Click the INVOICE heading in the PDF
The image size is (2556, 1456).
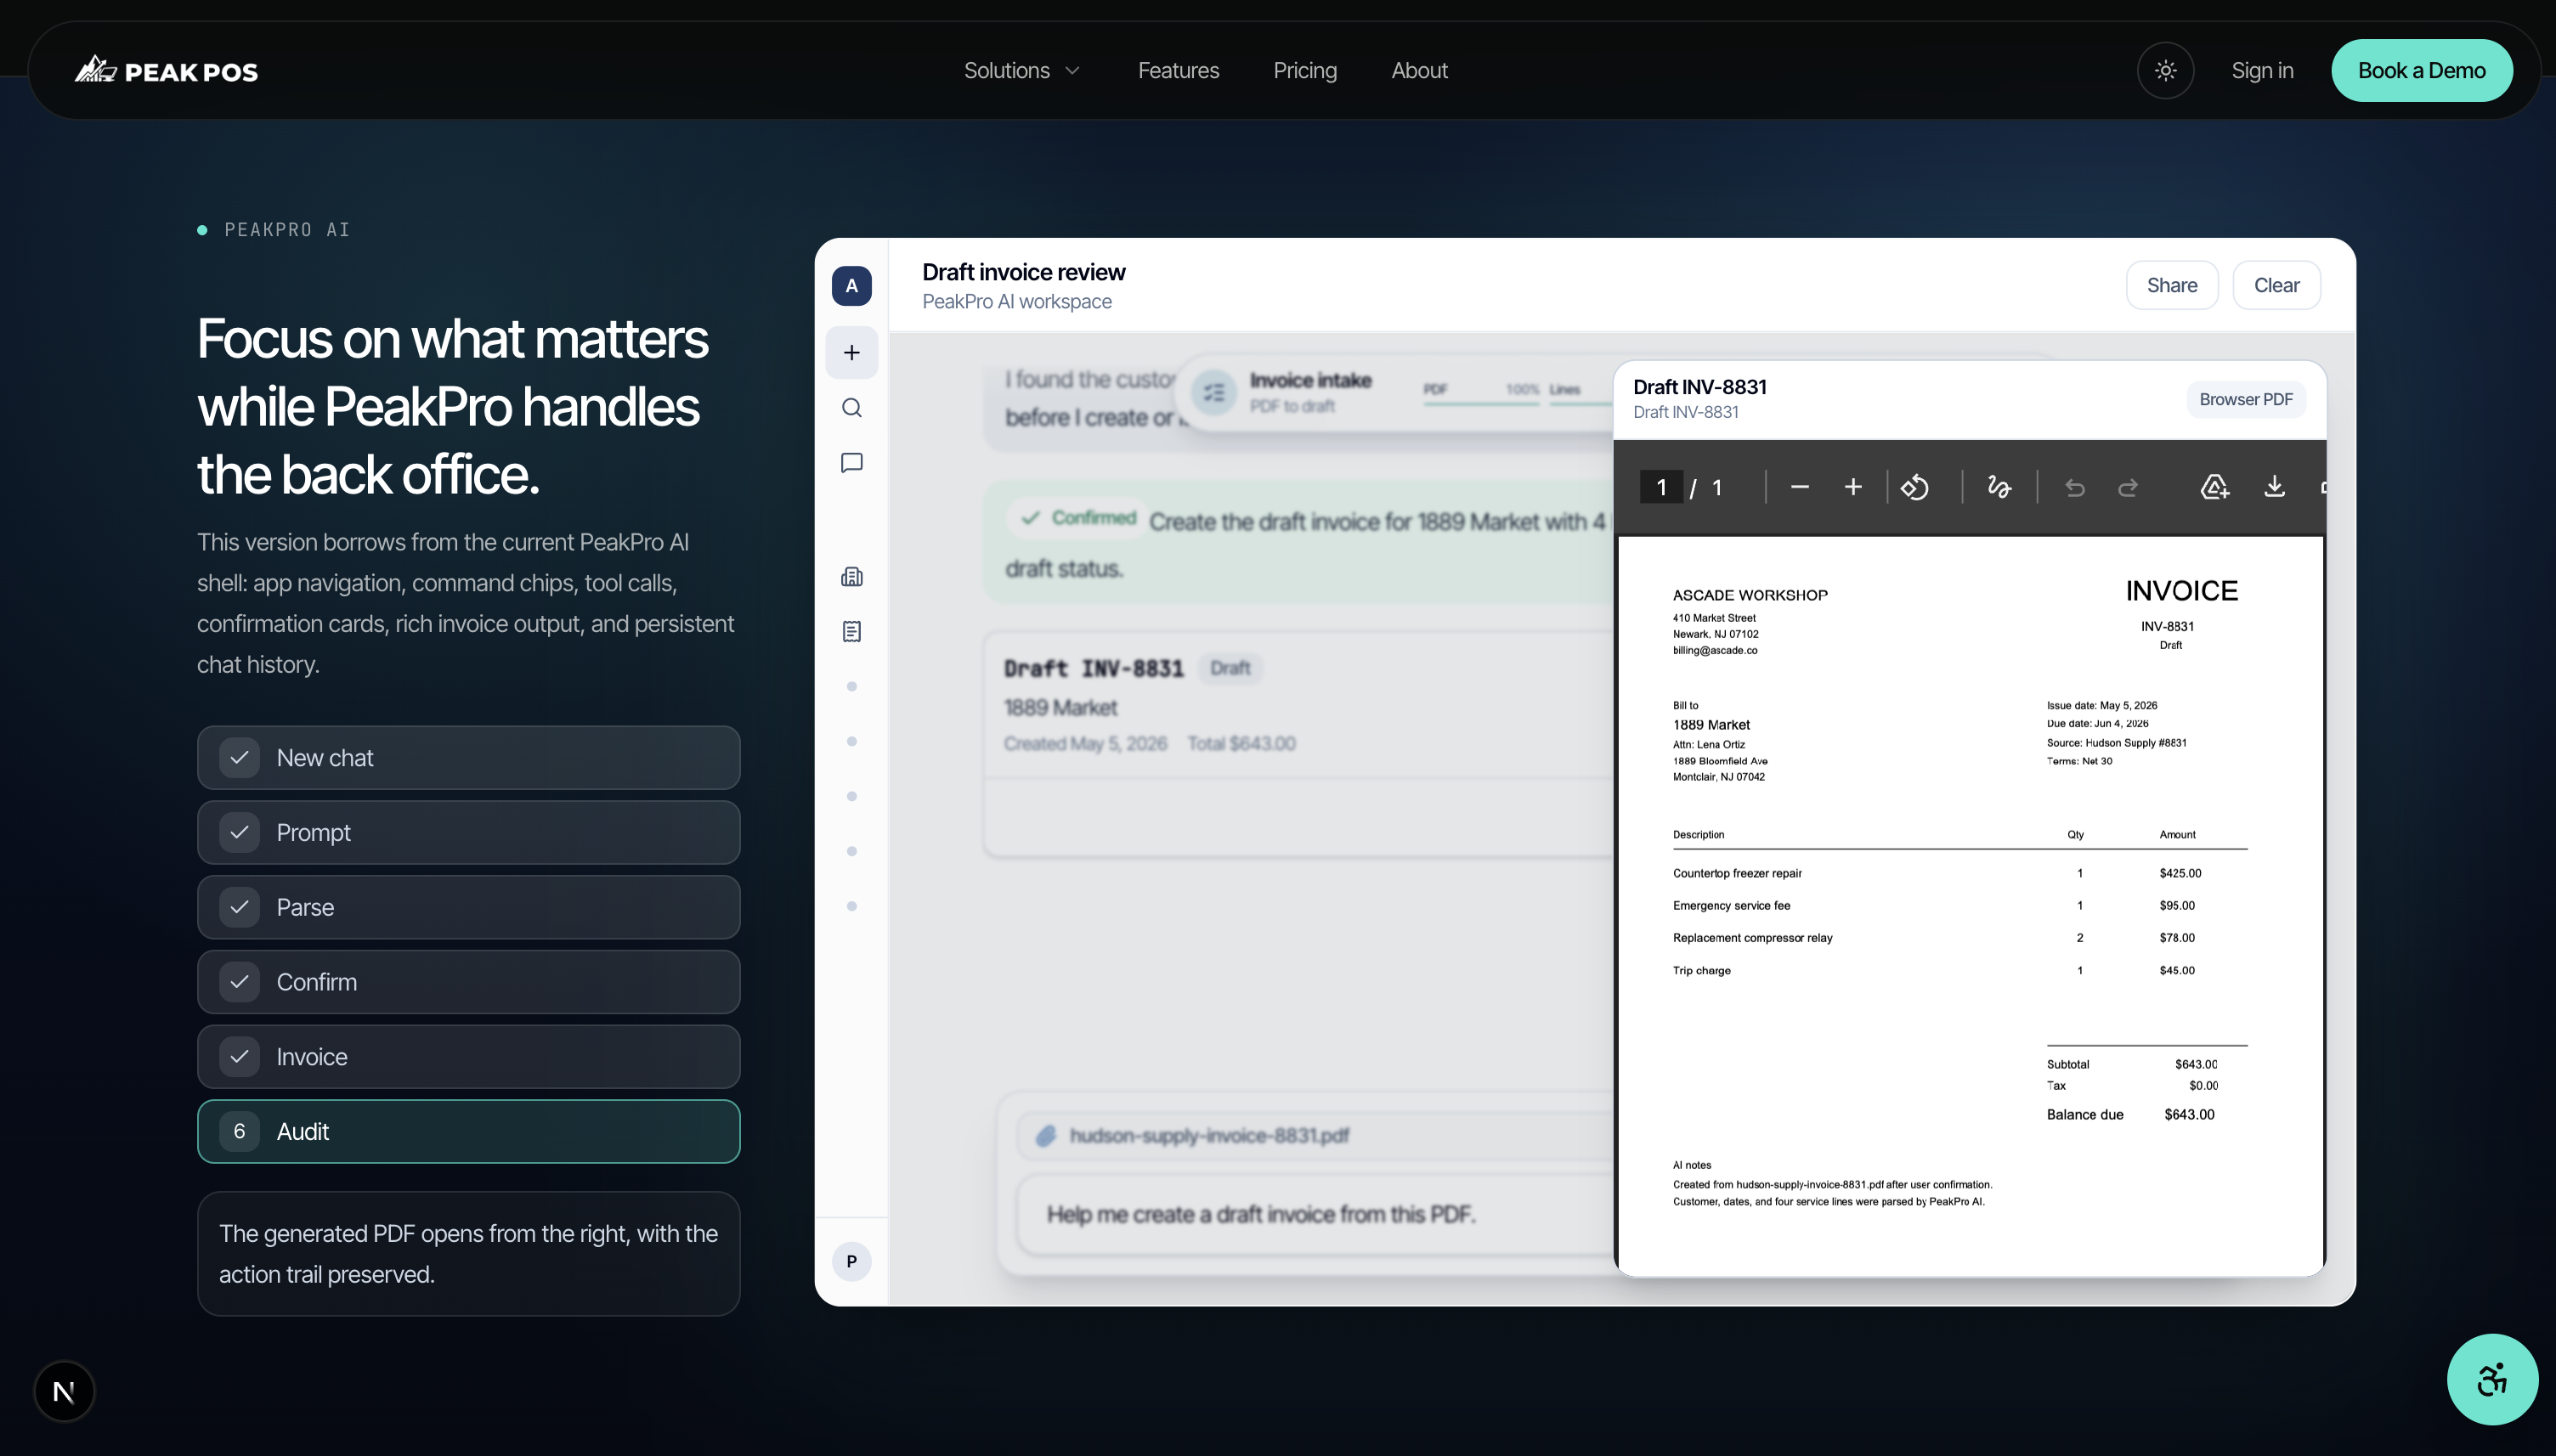(x=2181, y=591)
